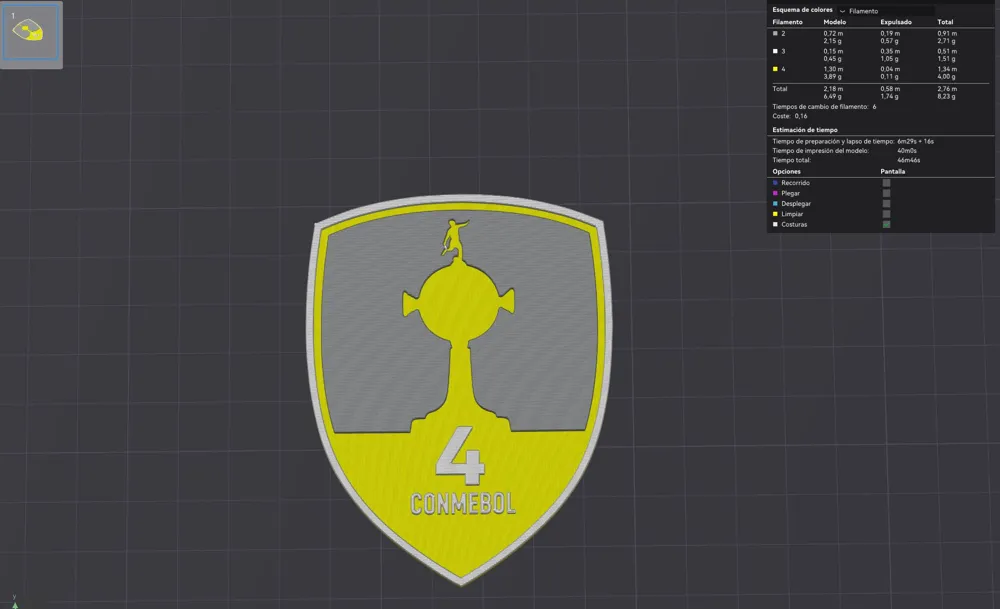Click the Limpiar option label
The width and height of the screenshot is (1000, 609).
792,214
